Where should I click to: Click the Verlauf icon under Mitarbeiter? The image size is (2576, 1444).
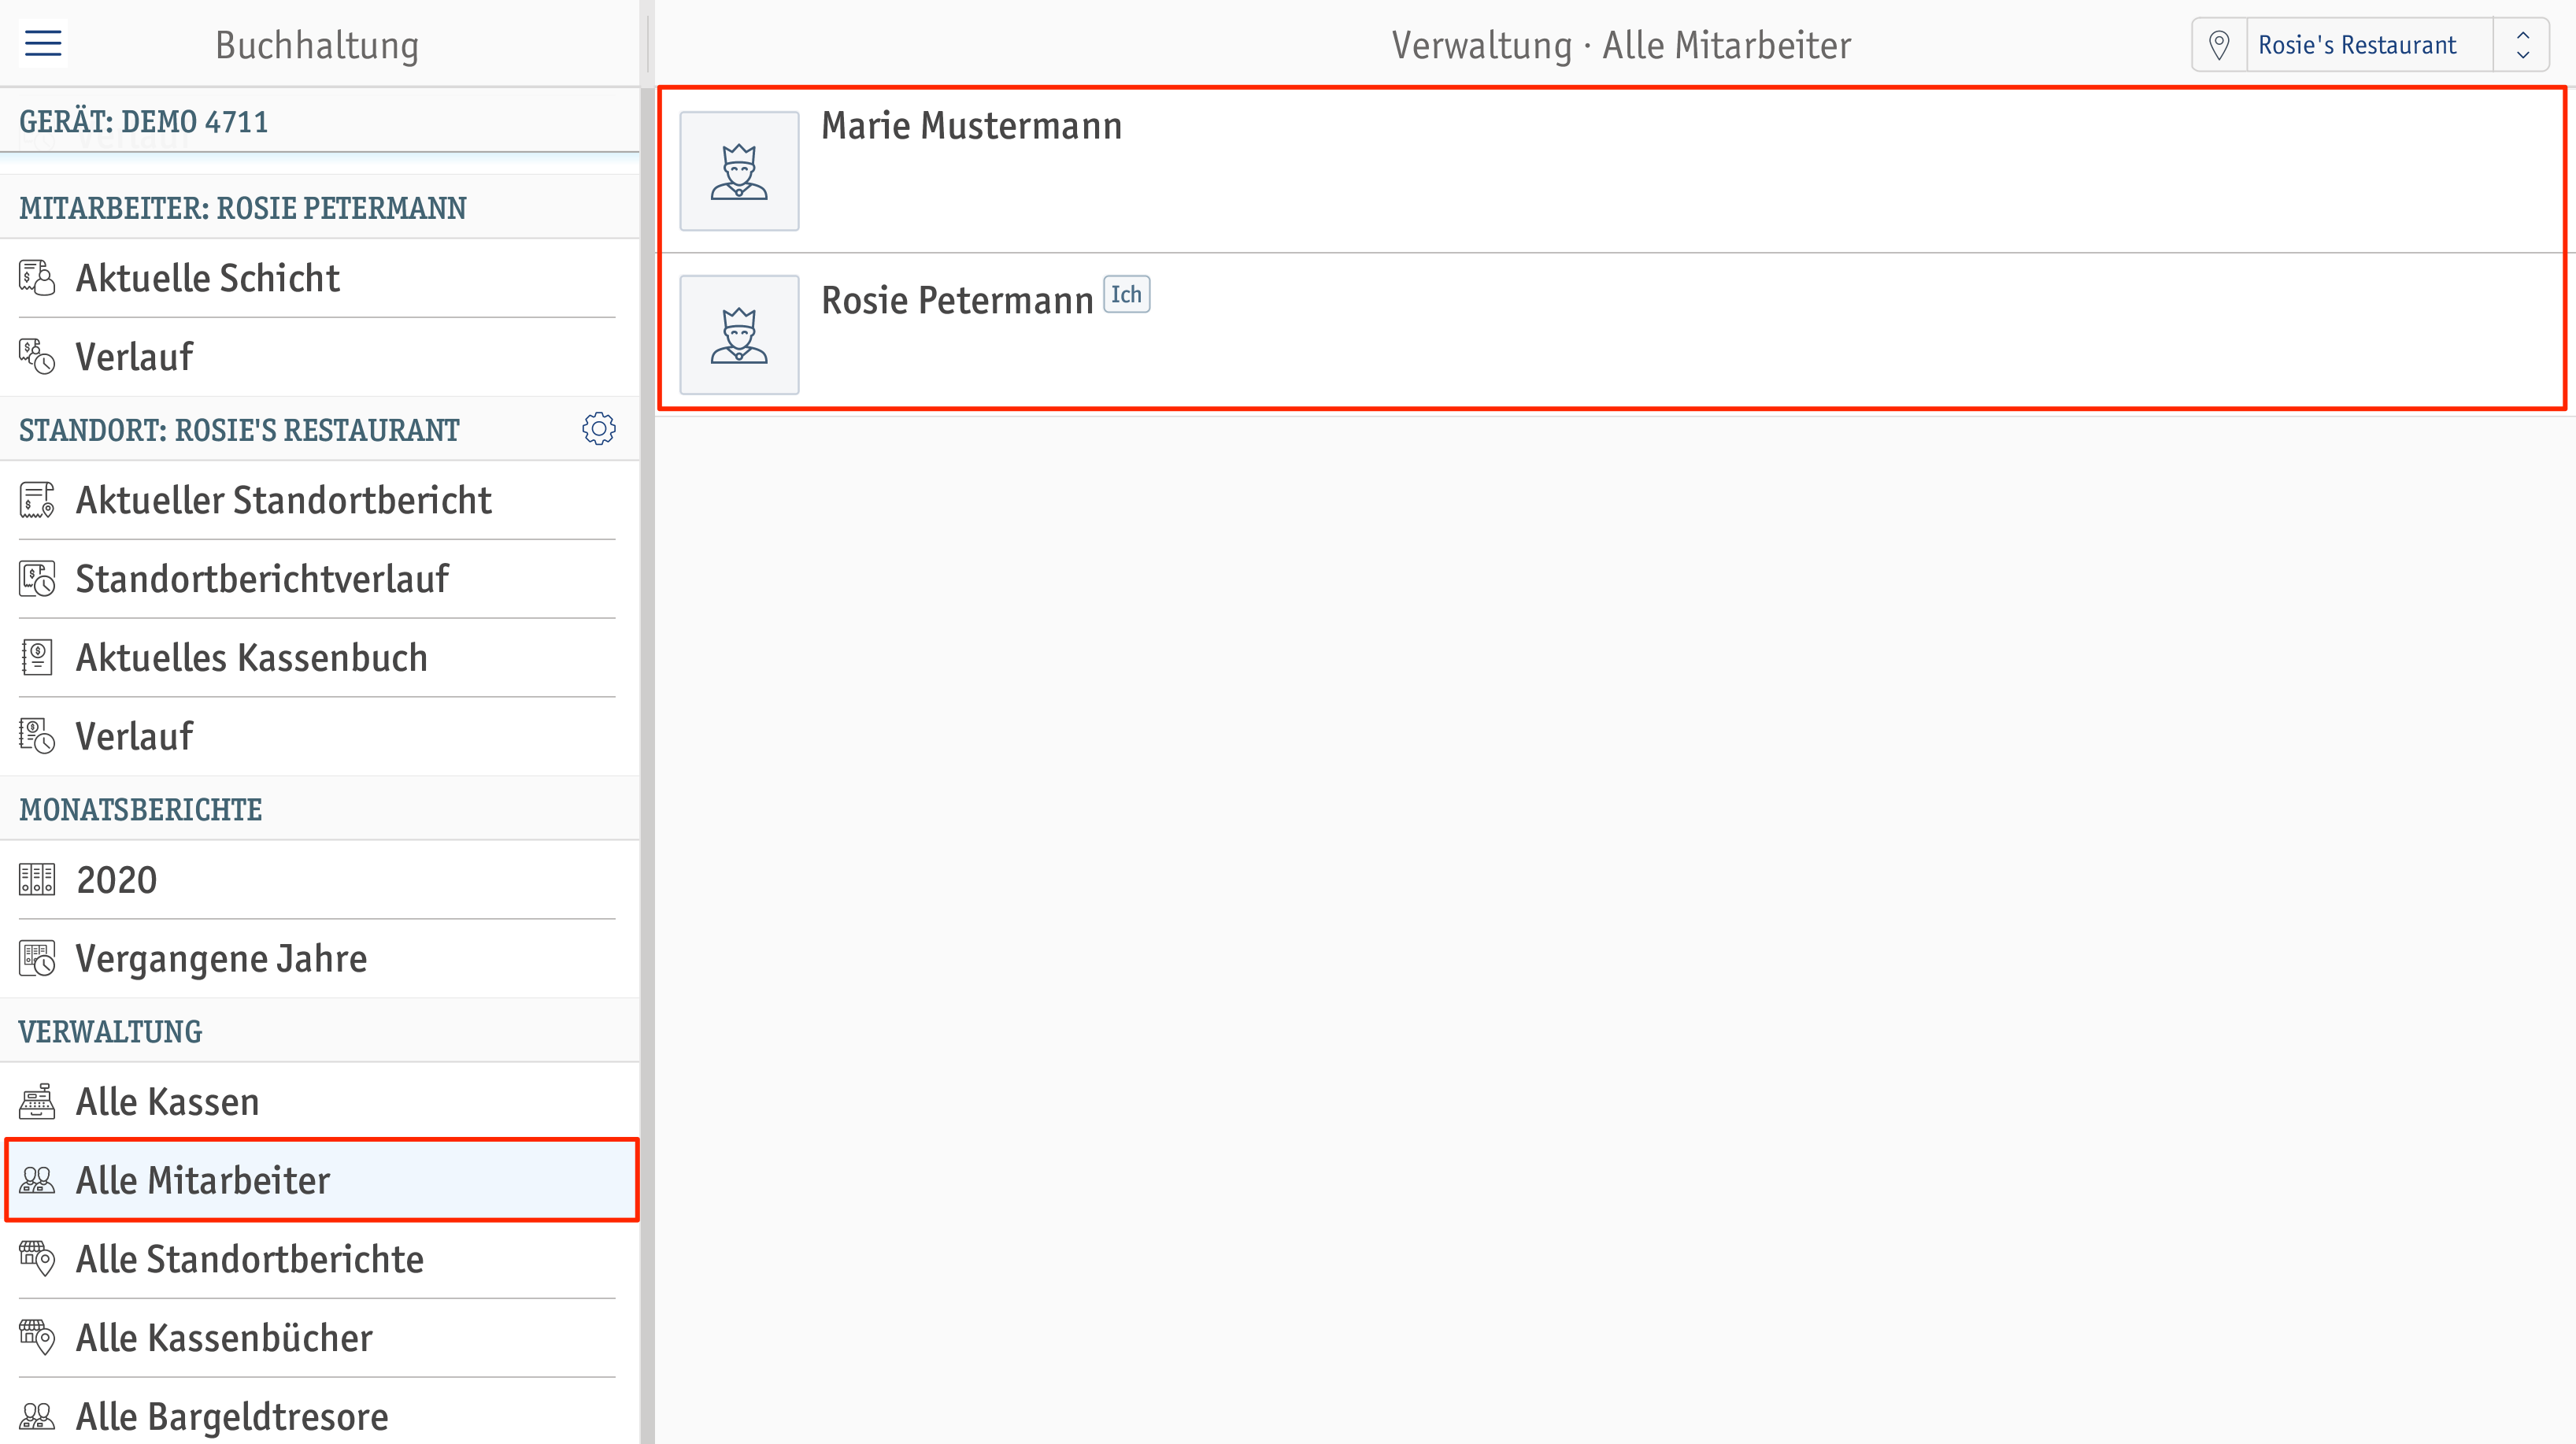(x=37, y=357)
